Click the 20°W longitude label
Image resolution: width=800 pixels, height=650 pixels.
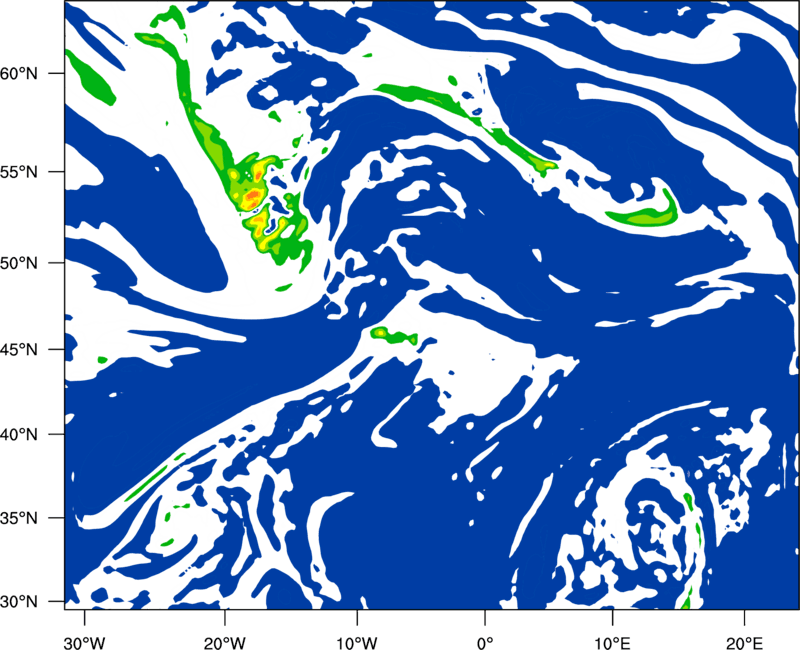[x=224, y=642]
